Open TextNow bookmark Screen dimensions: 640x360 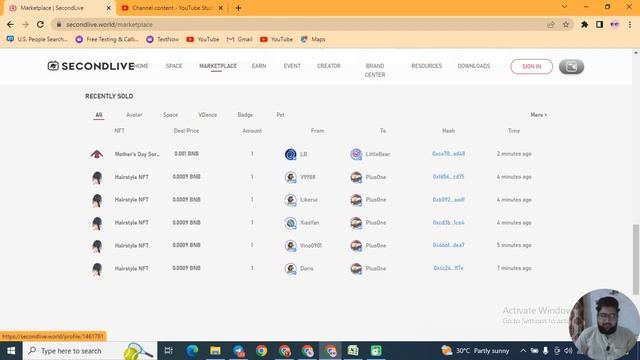pyautogui.click(x=162, y=39)
